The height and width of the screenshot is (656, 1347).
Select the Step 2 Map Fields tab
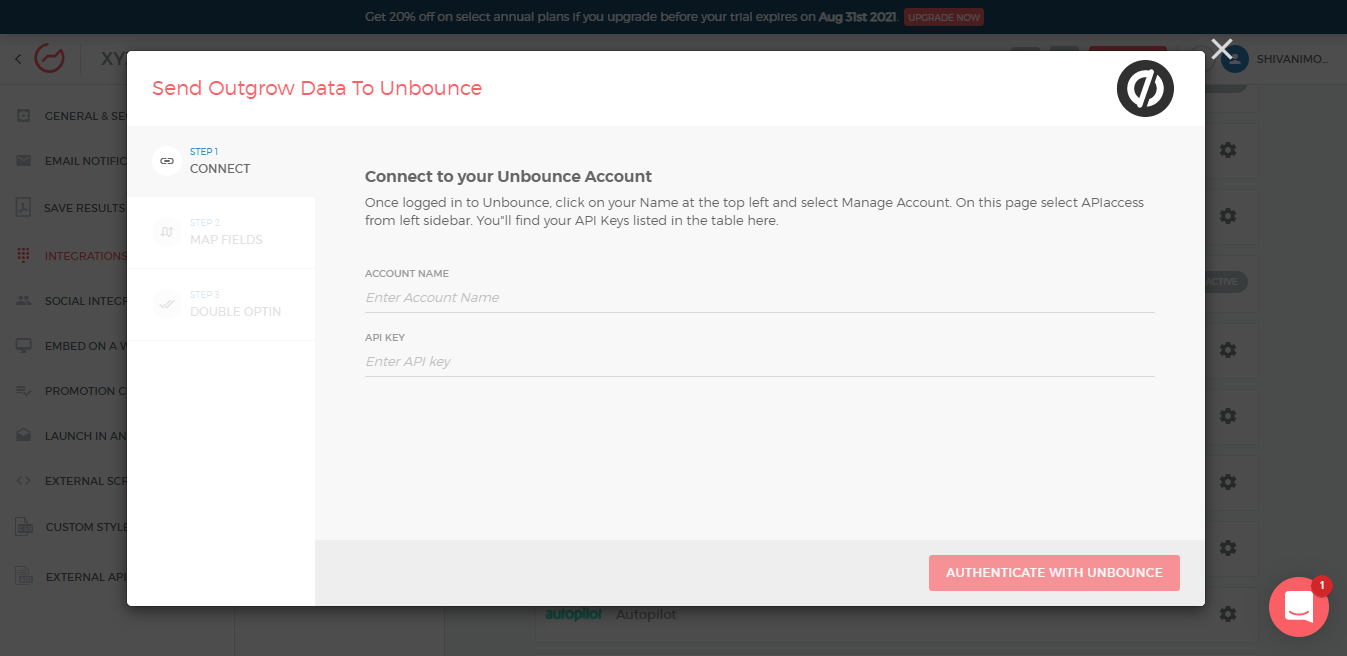221,233
